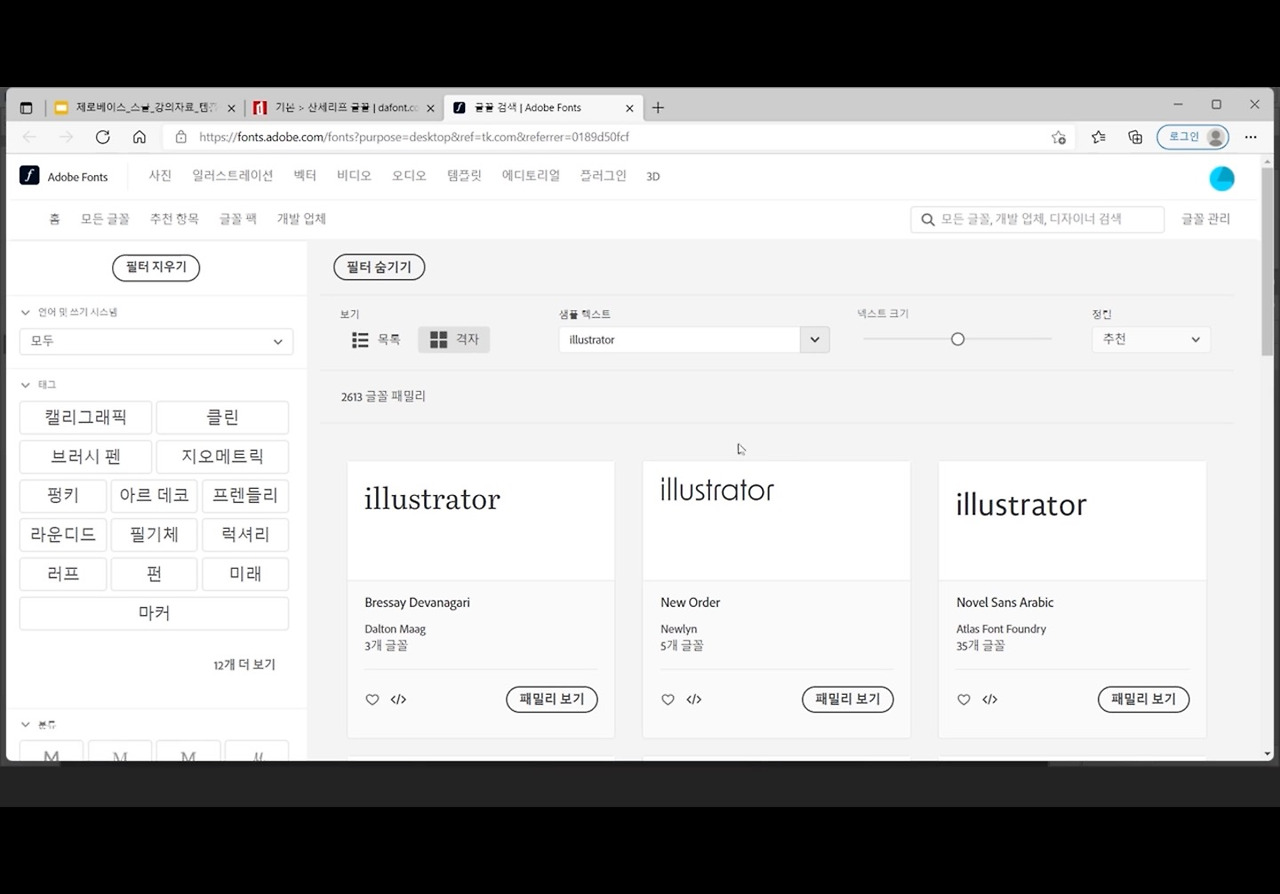Click the 로그인 sign-in button
Viewport: 1280px width, 894px height.
click(x=1193, y=137)
